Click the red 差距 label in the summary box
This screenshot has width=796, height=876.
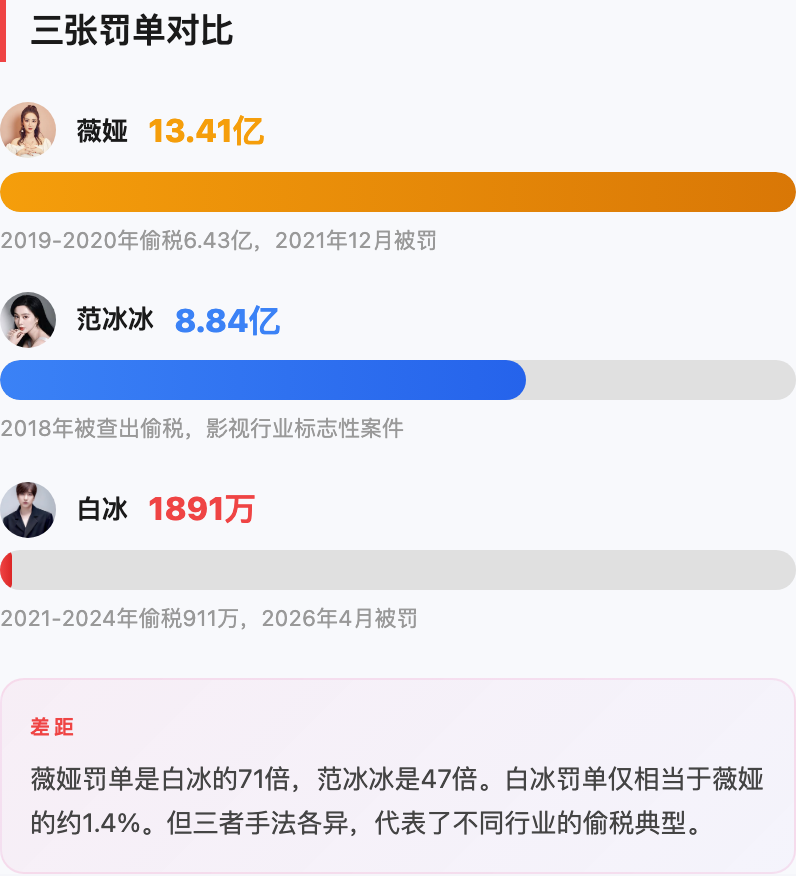pos(52,727)
